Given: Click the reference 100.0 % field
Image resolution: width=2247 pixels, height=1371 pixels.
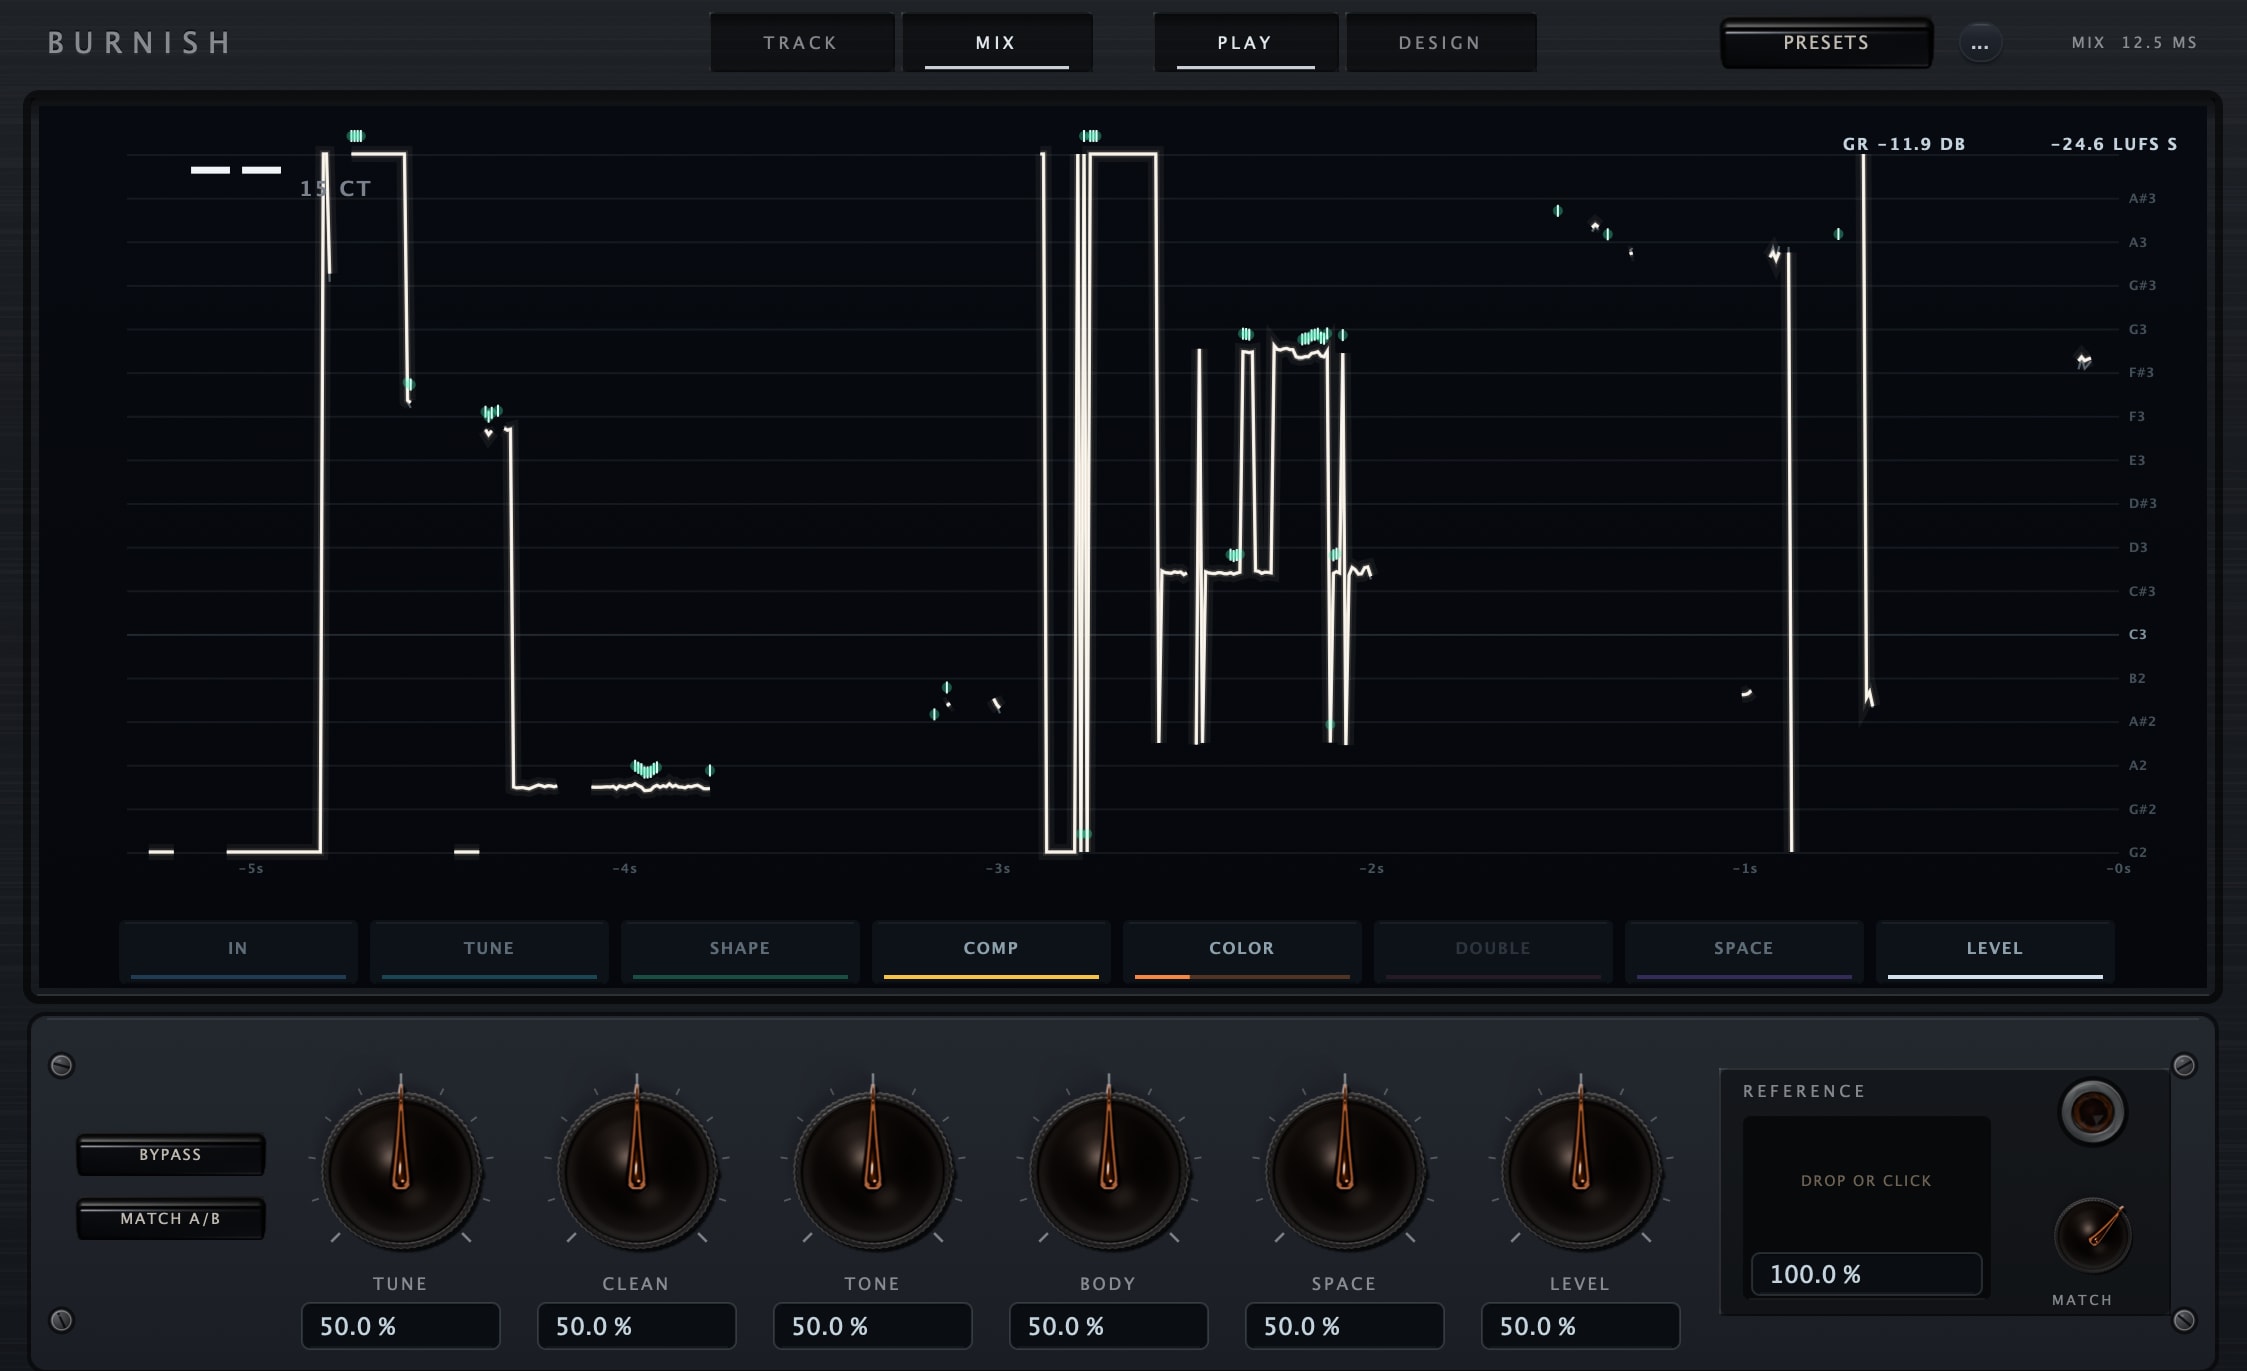Looking at the screenshot, I should pos(1866,1274).
